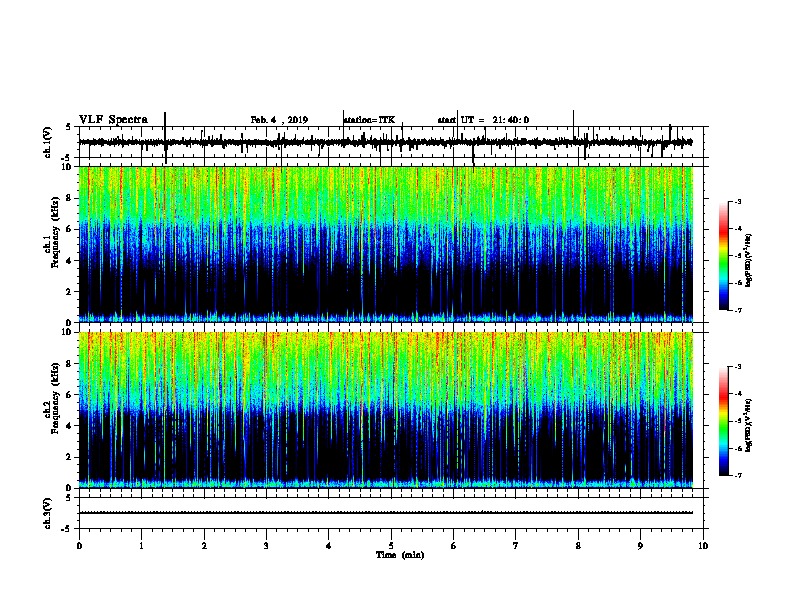Viewport: 792px width, 612px height.
Task: Click the "6" kHz tick on ch.2 frequency axis
Action: pos(69,394)
